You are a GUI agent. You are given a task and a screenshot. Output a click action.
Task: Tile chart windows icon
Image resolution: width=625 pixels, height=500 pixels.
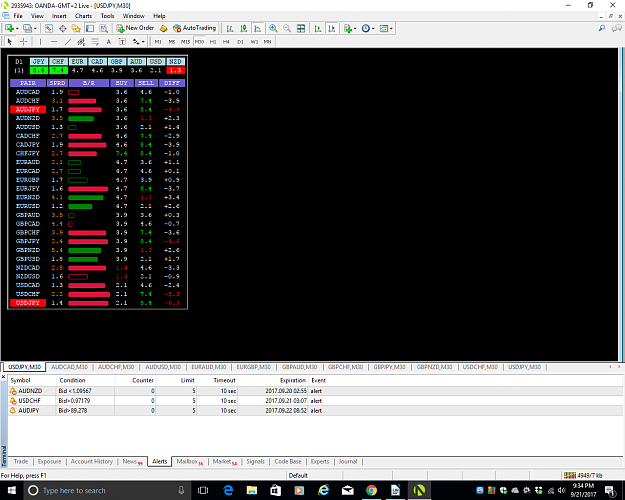301,28
